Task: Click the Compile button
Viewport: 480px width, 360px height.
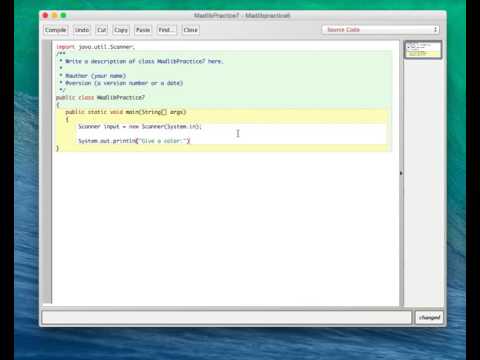Action: 56,30
